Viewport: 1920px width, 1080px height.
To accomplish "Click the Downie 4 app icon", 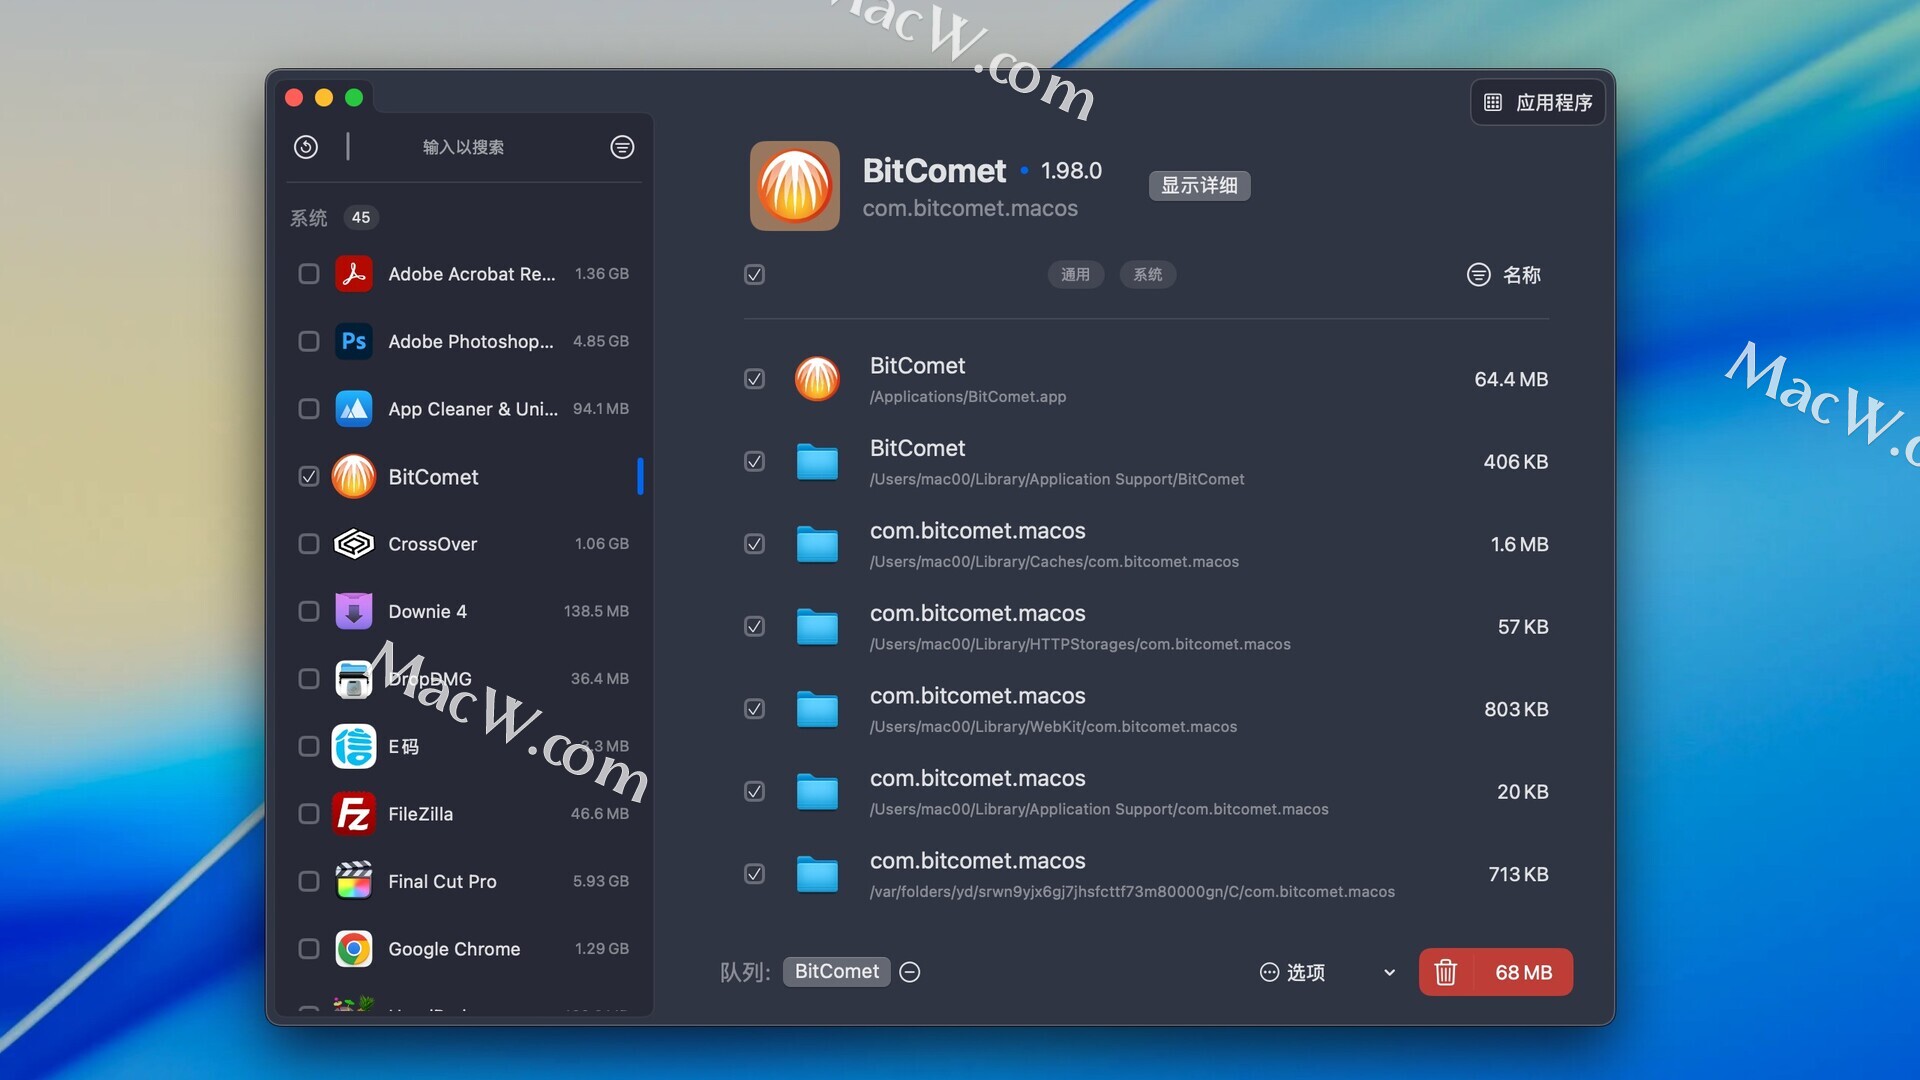I will click(354, 611).
